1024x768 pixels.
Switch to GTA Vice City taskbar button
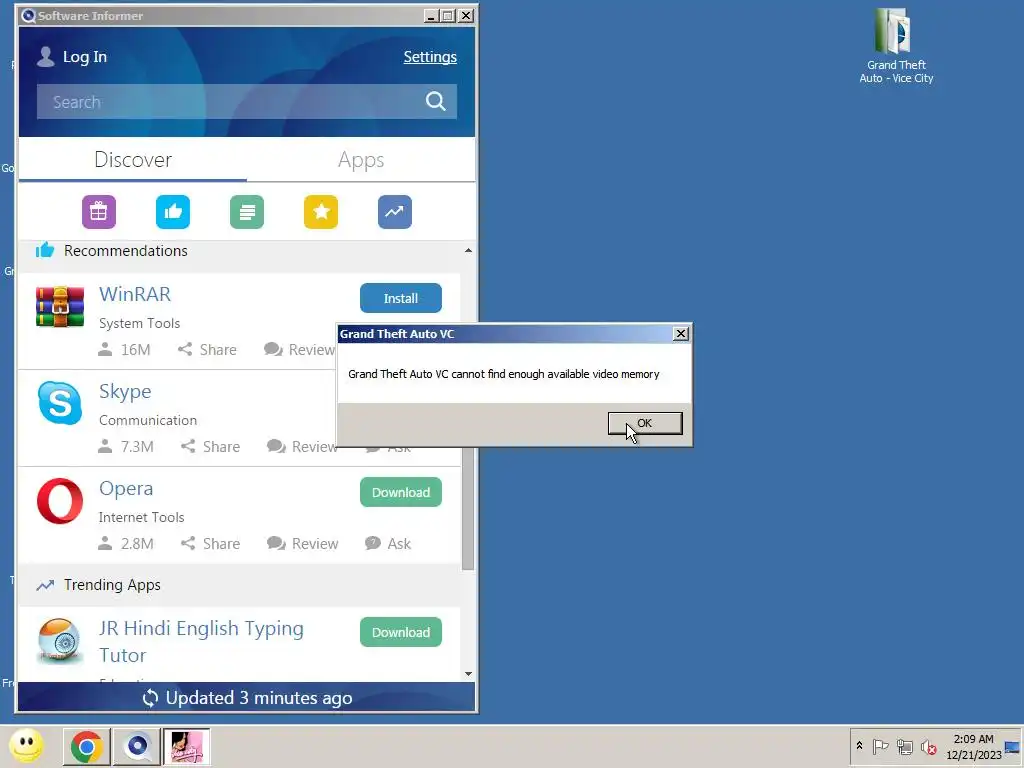click(x=187, y=746)
